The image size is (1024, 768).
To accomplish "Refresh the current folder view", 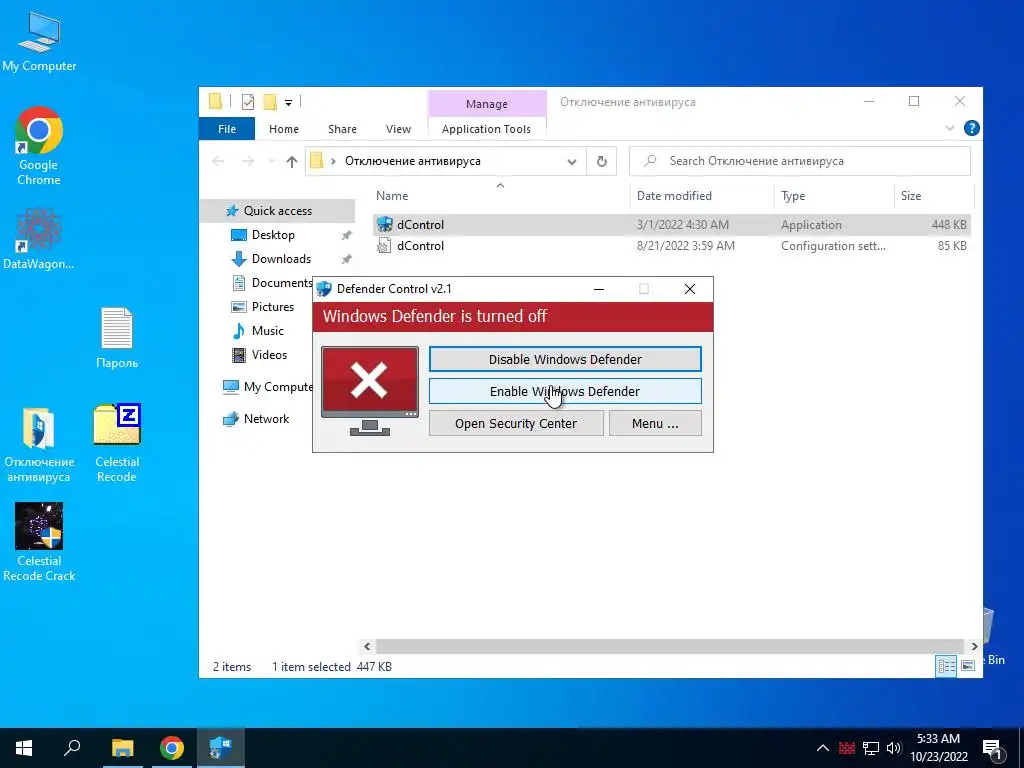I will pyautogui.click(x=601, y=161).
